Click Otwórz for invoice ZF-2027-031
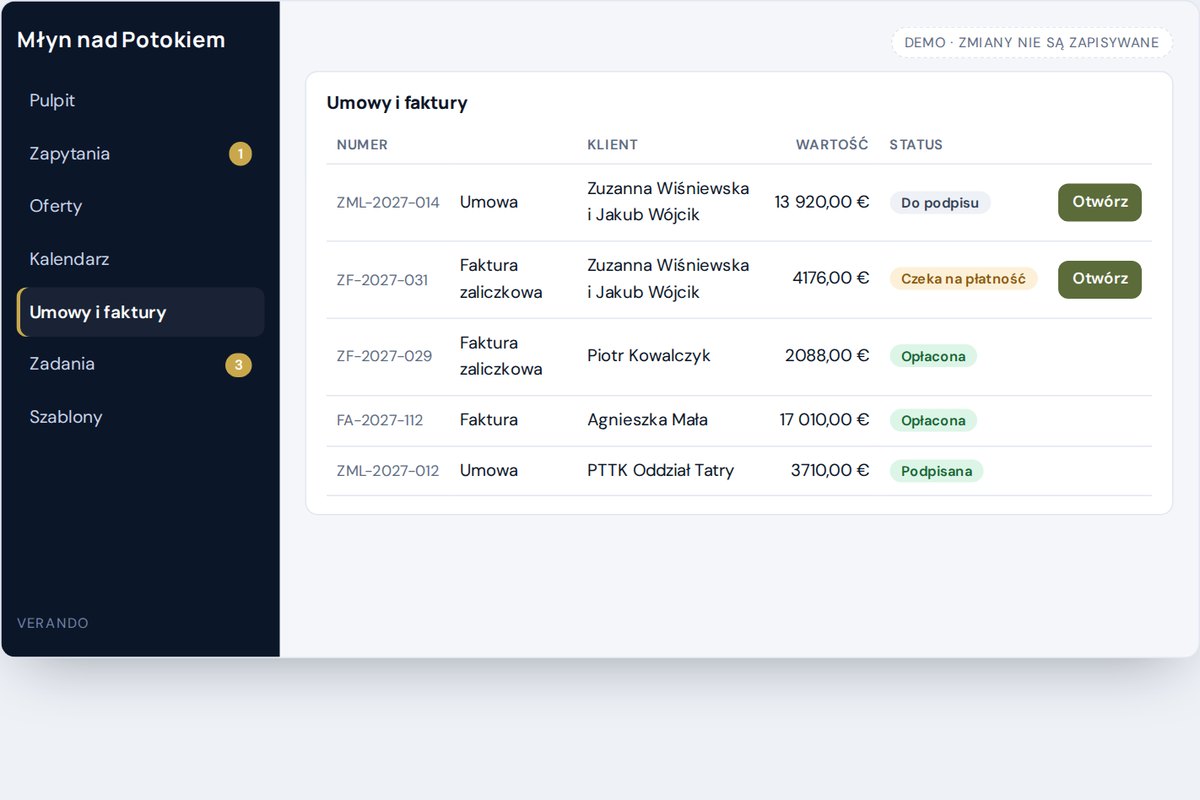Screen dimensions: 1200x800 (x=1099, y=279)
